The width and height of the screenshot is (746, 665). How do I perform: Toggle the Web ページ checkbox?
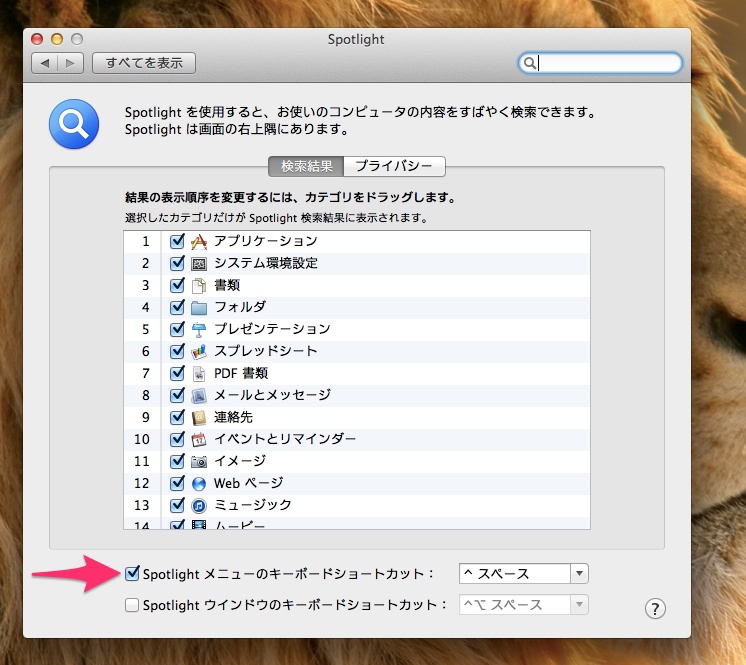point(177,483)
